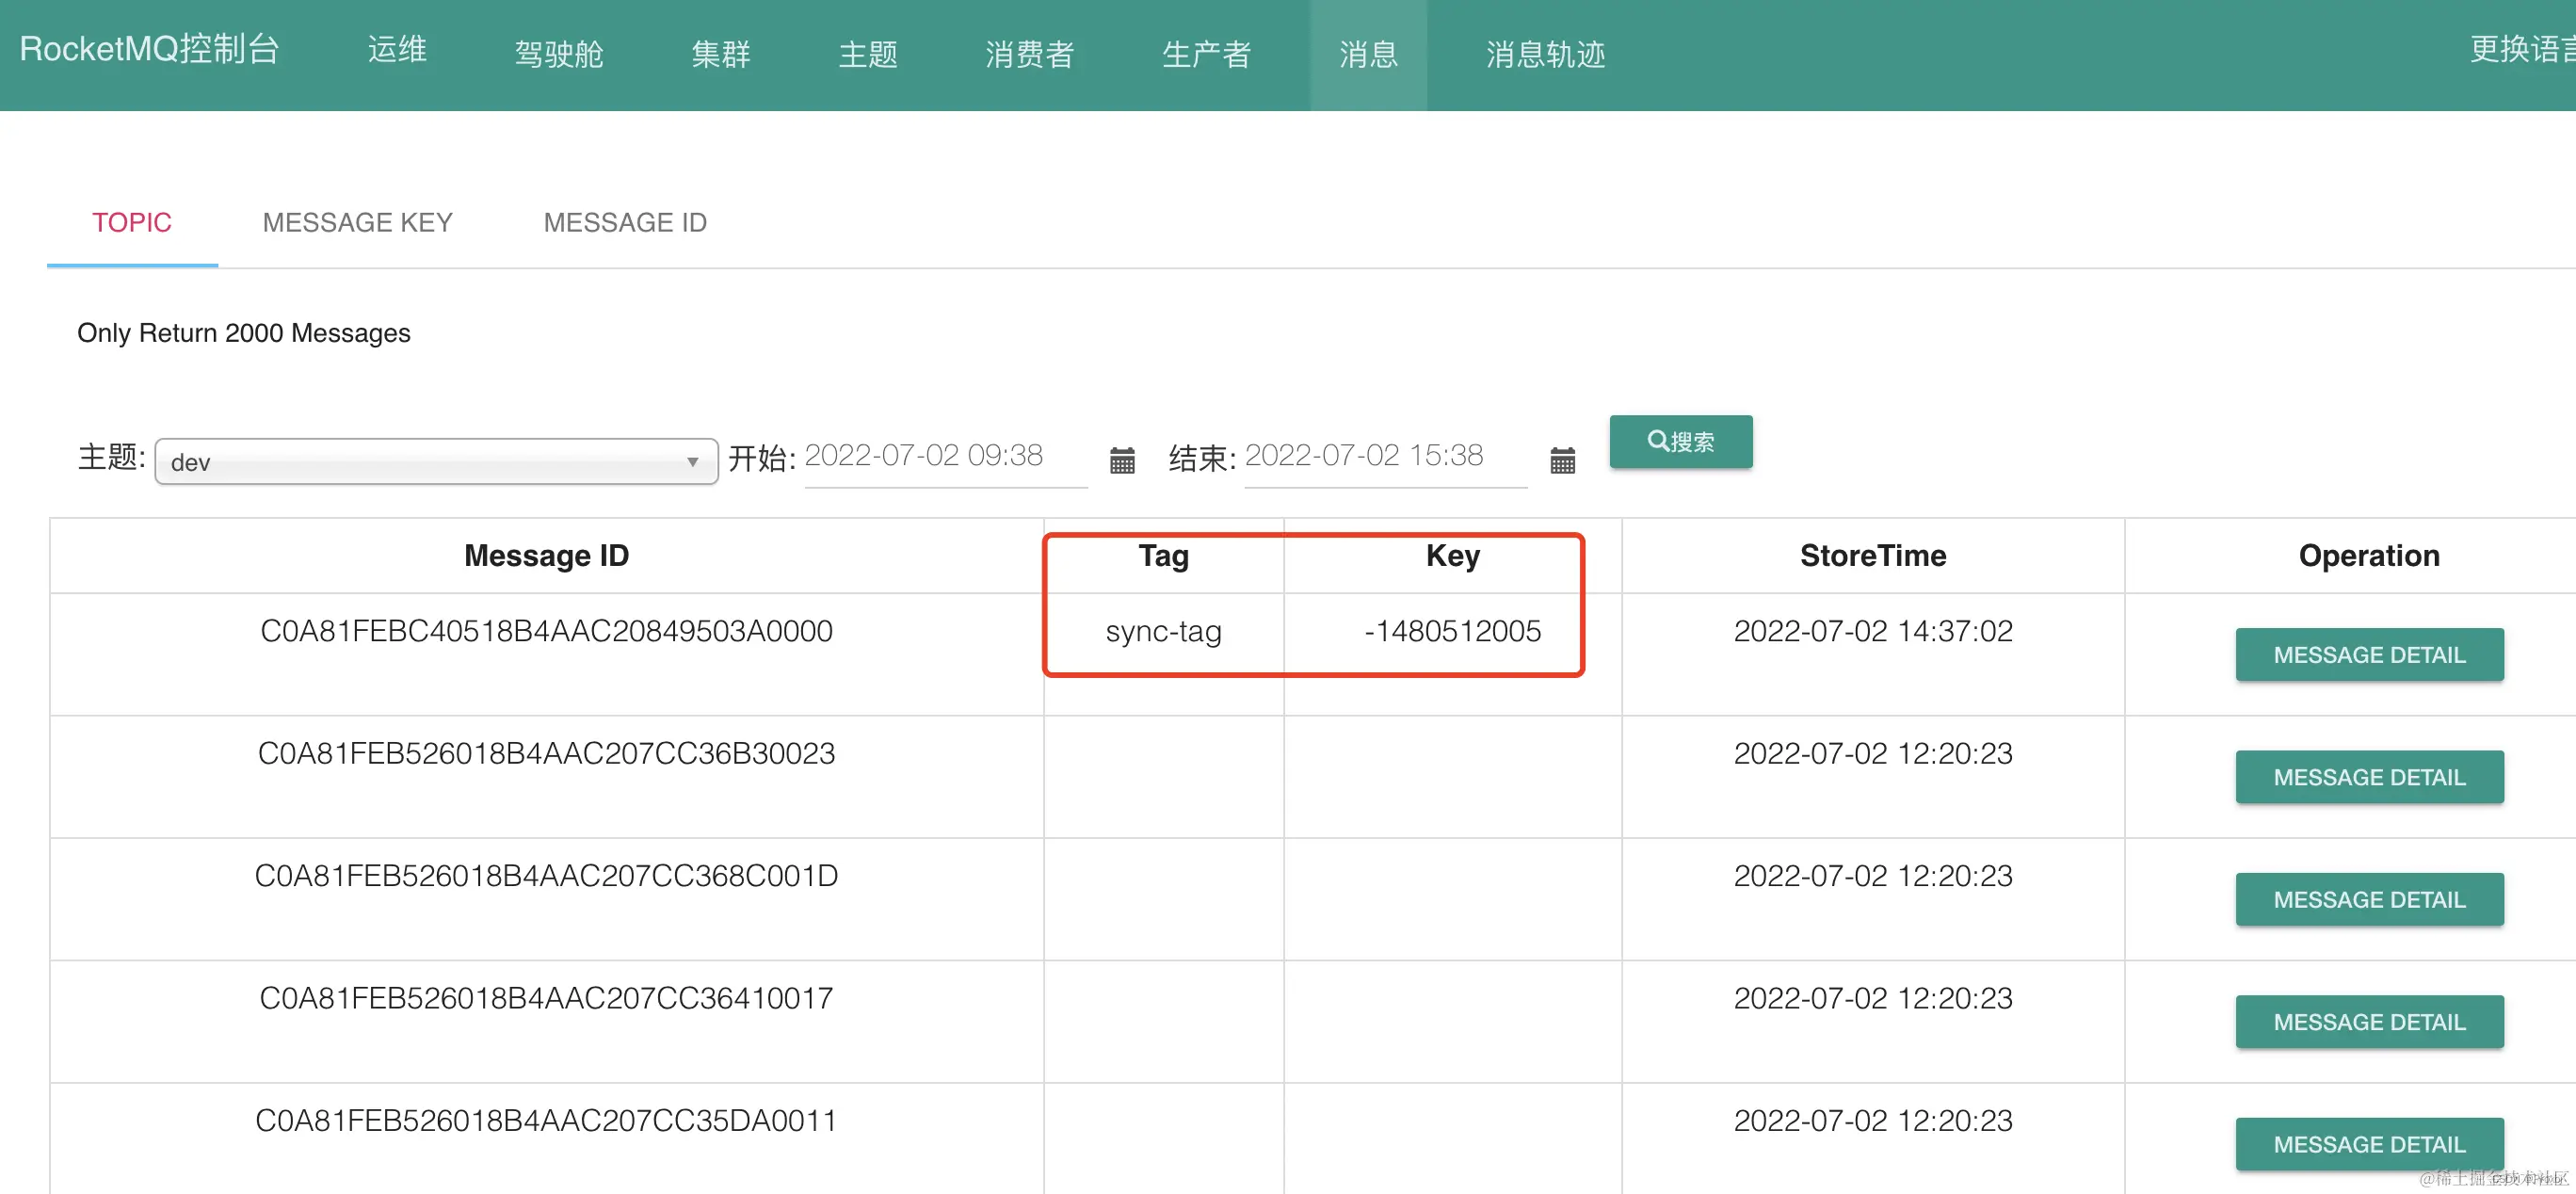Open the 消费者 consumer menu
This screenshot has height=1194, width=2576.
point(1030,54)
